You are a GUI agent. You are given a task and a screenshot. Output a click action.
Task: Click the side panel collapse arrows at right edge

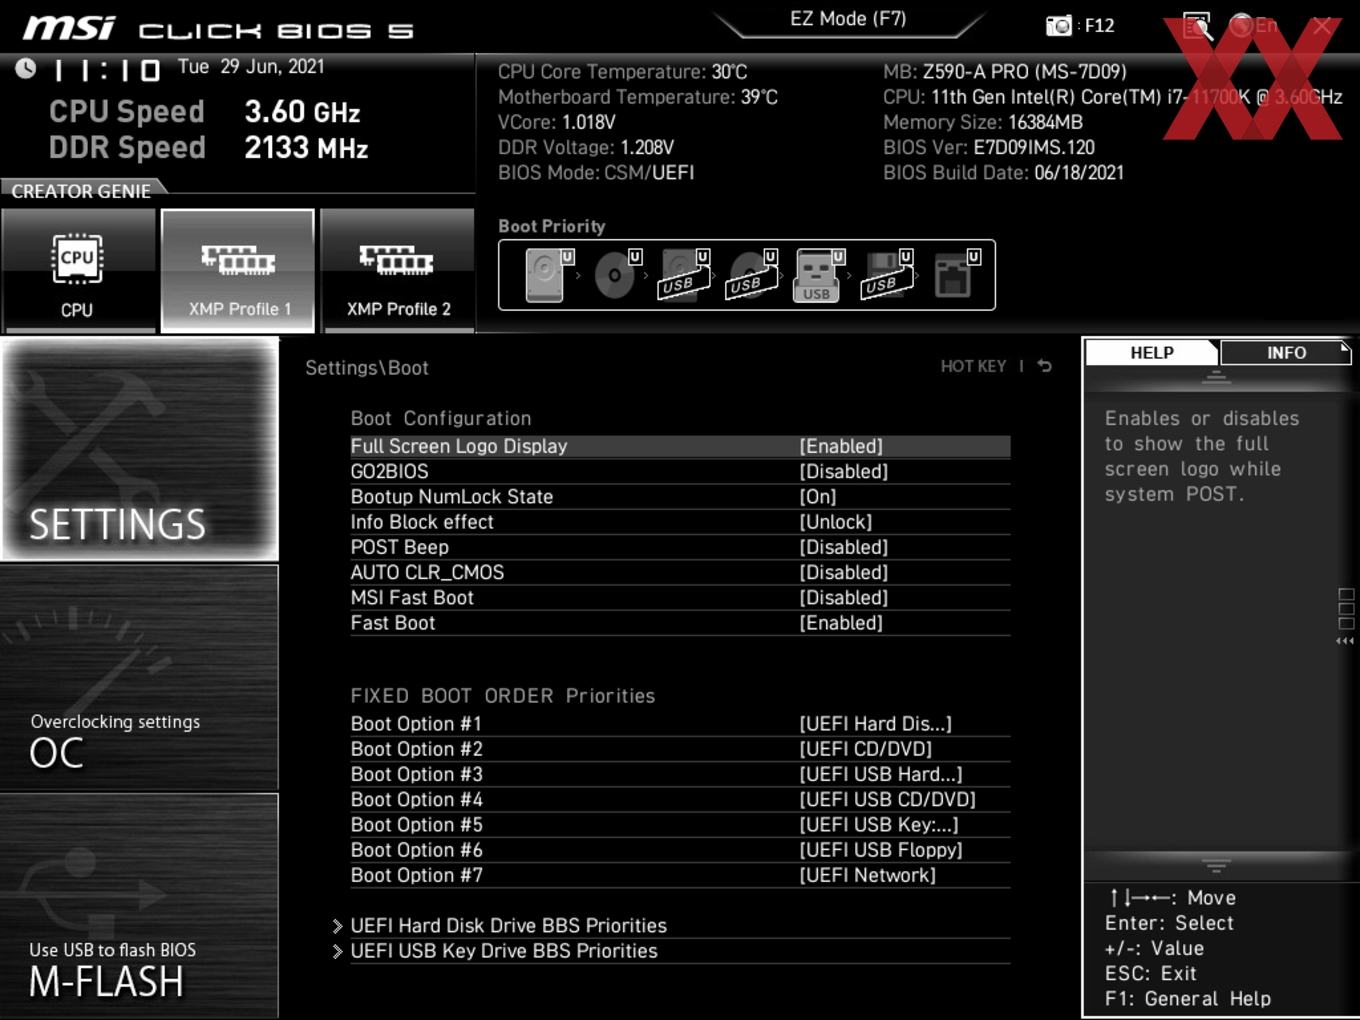(x=1346, y=641)
